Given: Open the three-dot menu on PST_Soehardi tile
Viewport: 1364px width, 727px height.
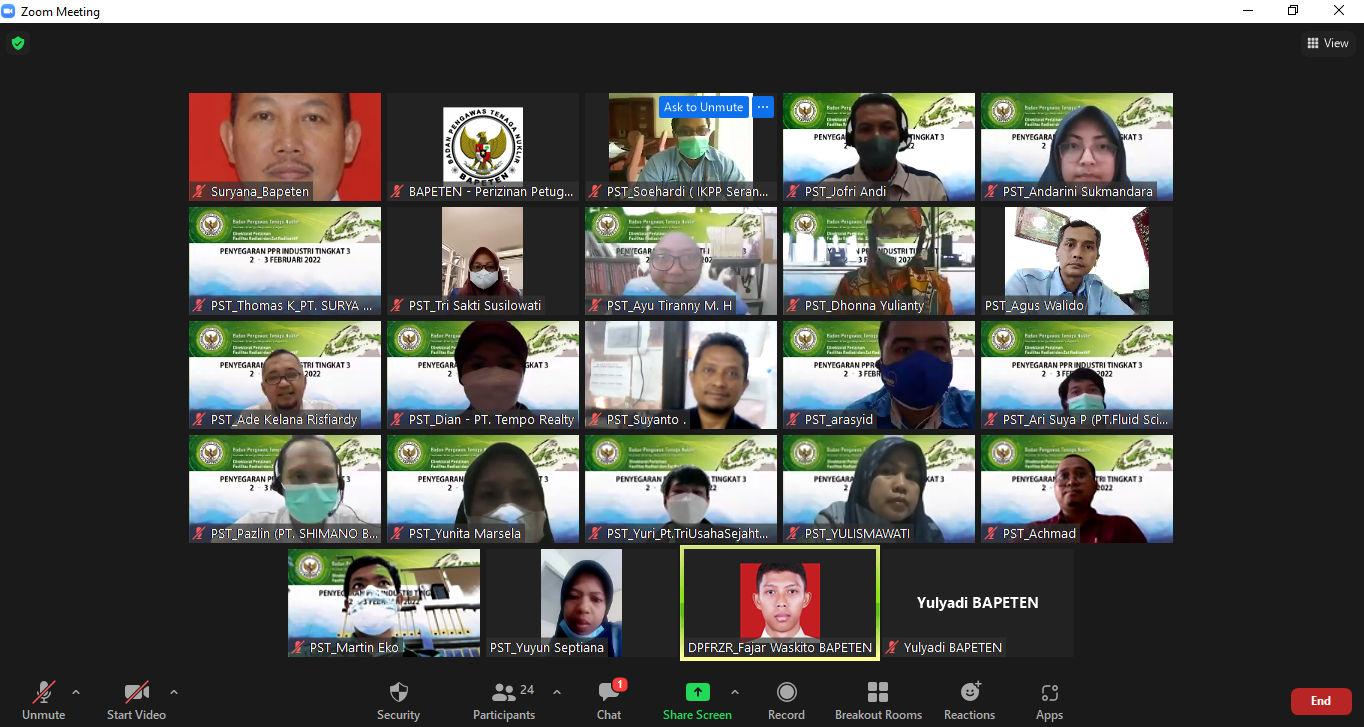Looking at the screenshot, I should coord(763,107).
